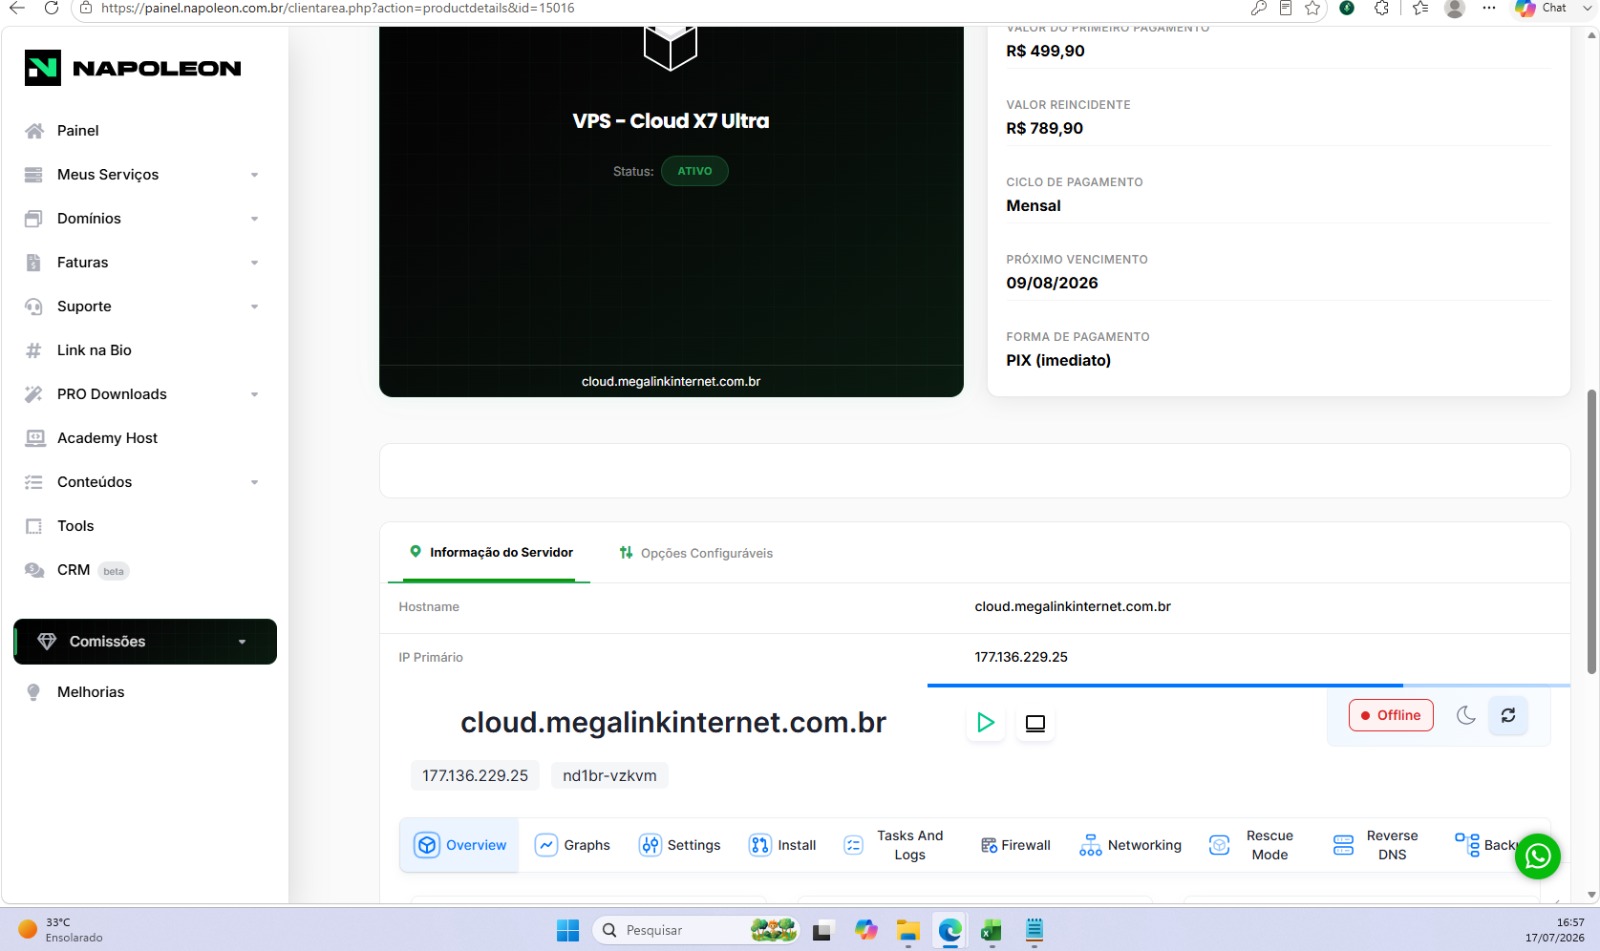Open the Rescue Mode tab

1251,845
